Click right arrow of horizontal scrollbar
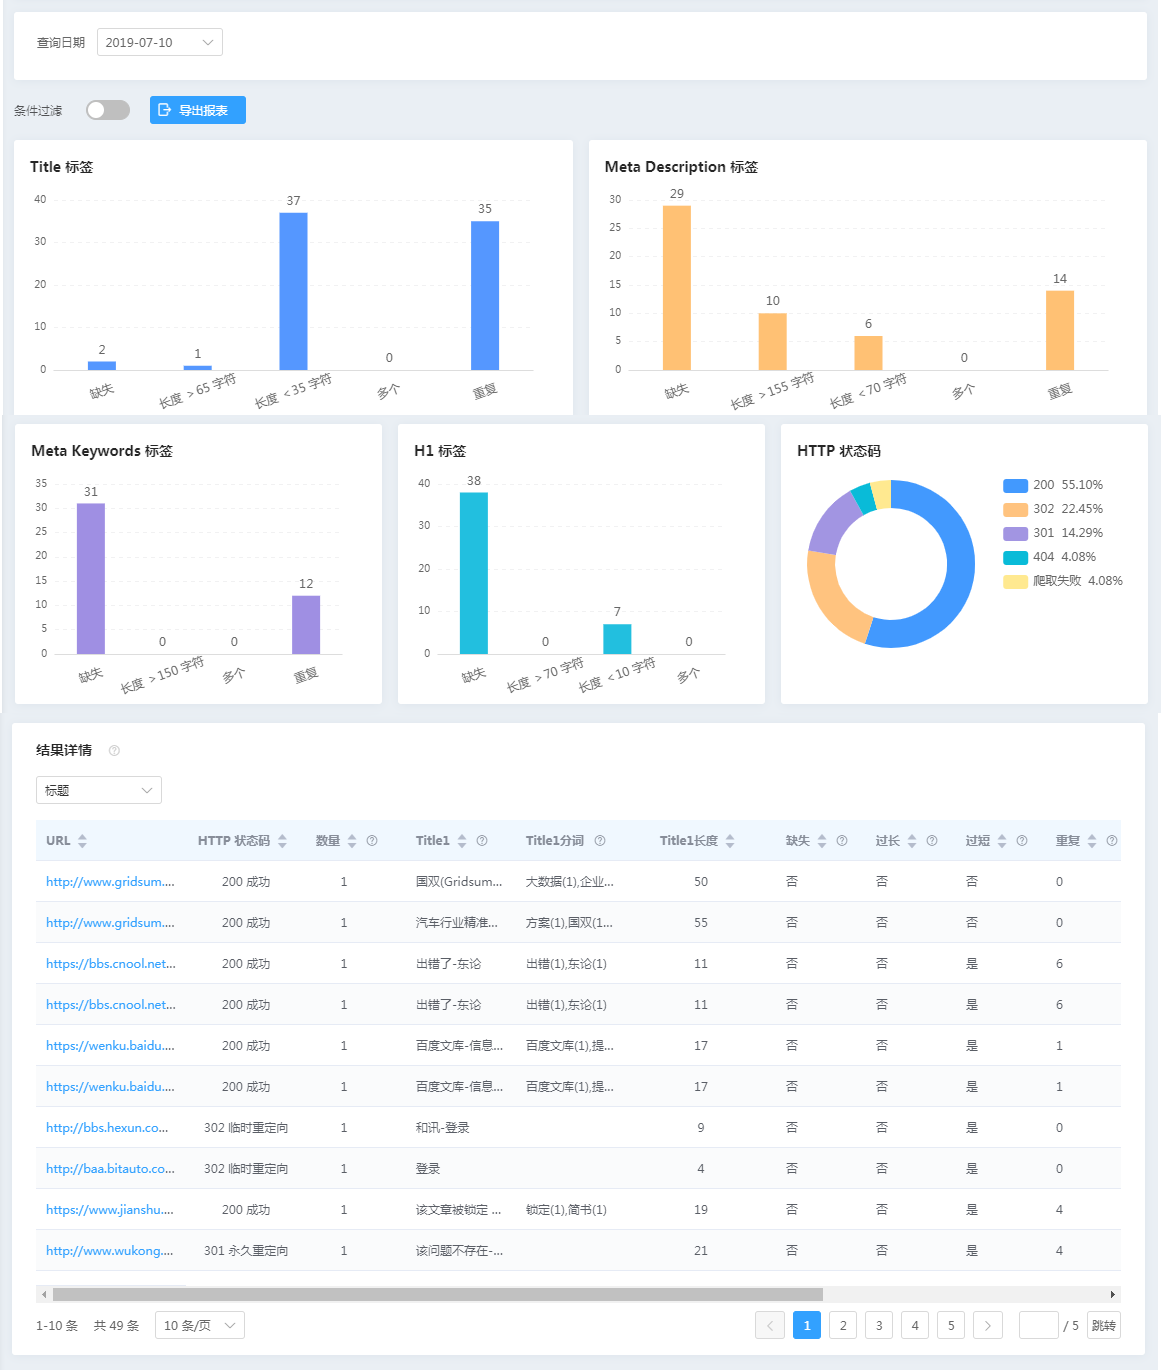1161x1370 pixels. 1113,1294
